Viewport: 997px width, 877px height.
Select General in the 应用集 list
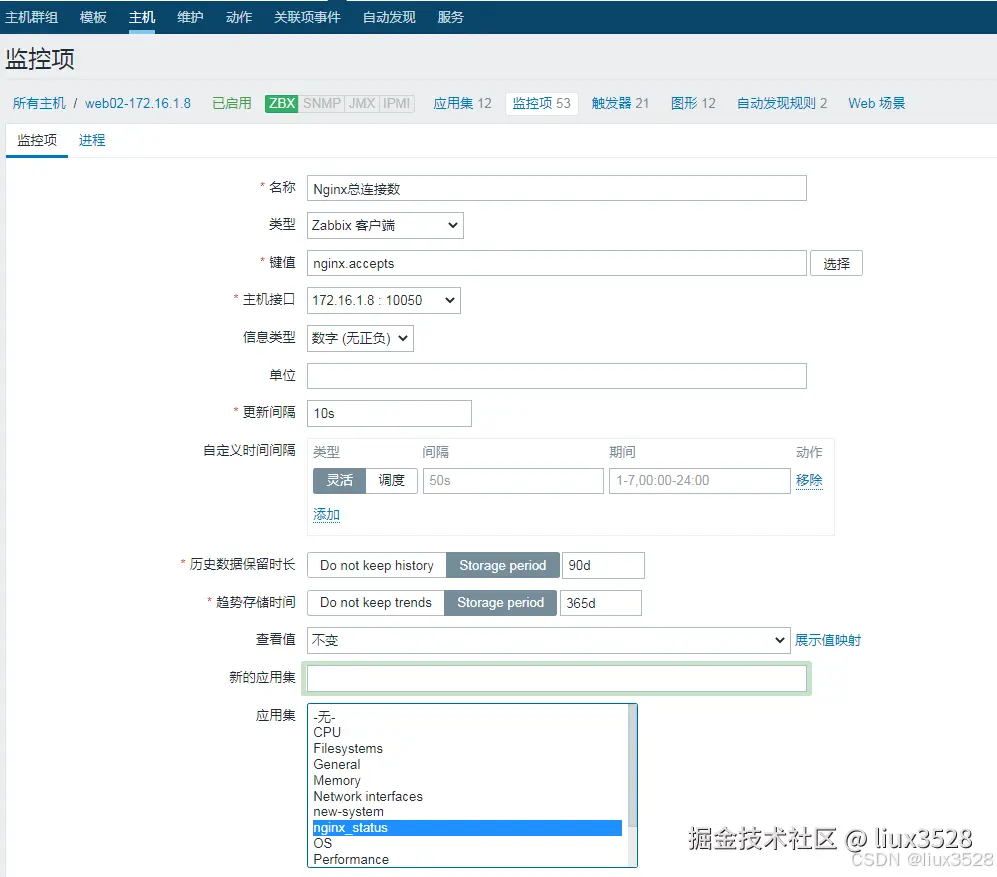(x=467, y=764)
